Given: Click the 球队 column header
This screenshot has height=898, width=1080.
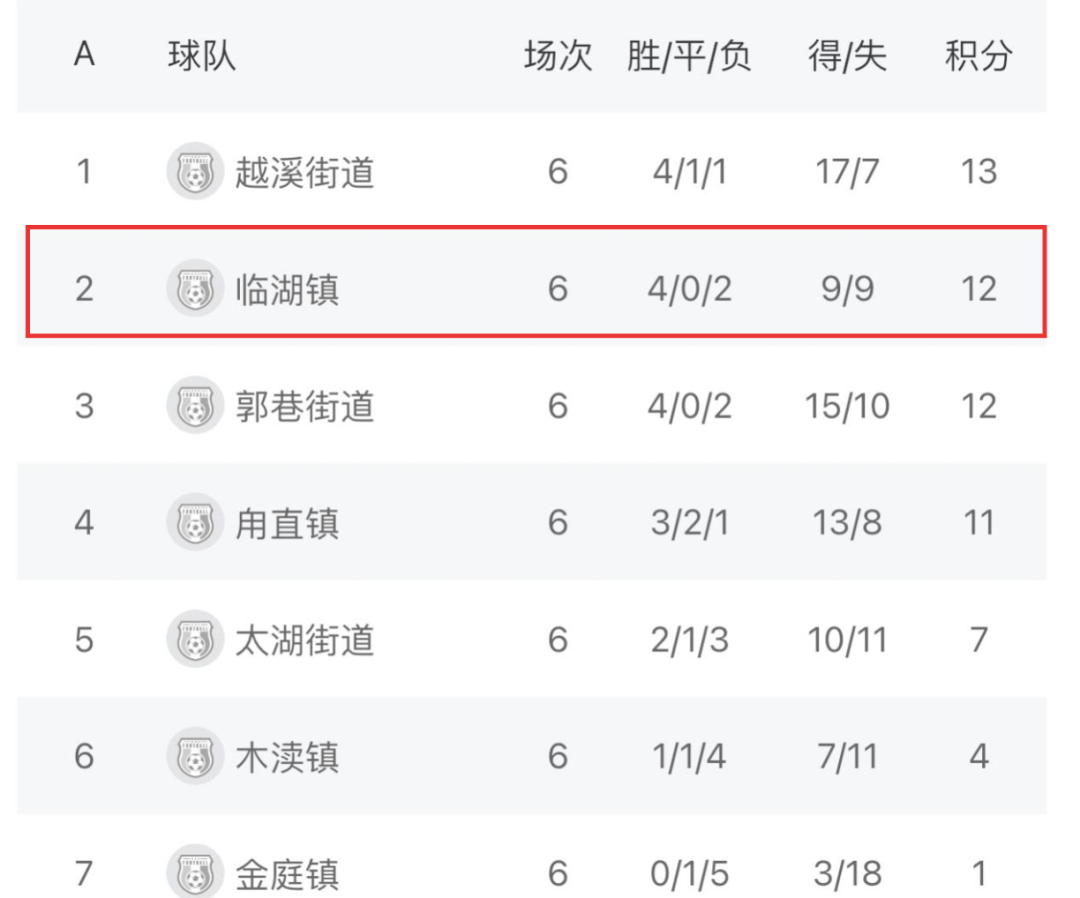Looking at the screenshot, I should [202, 56].
